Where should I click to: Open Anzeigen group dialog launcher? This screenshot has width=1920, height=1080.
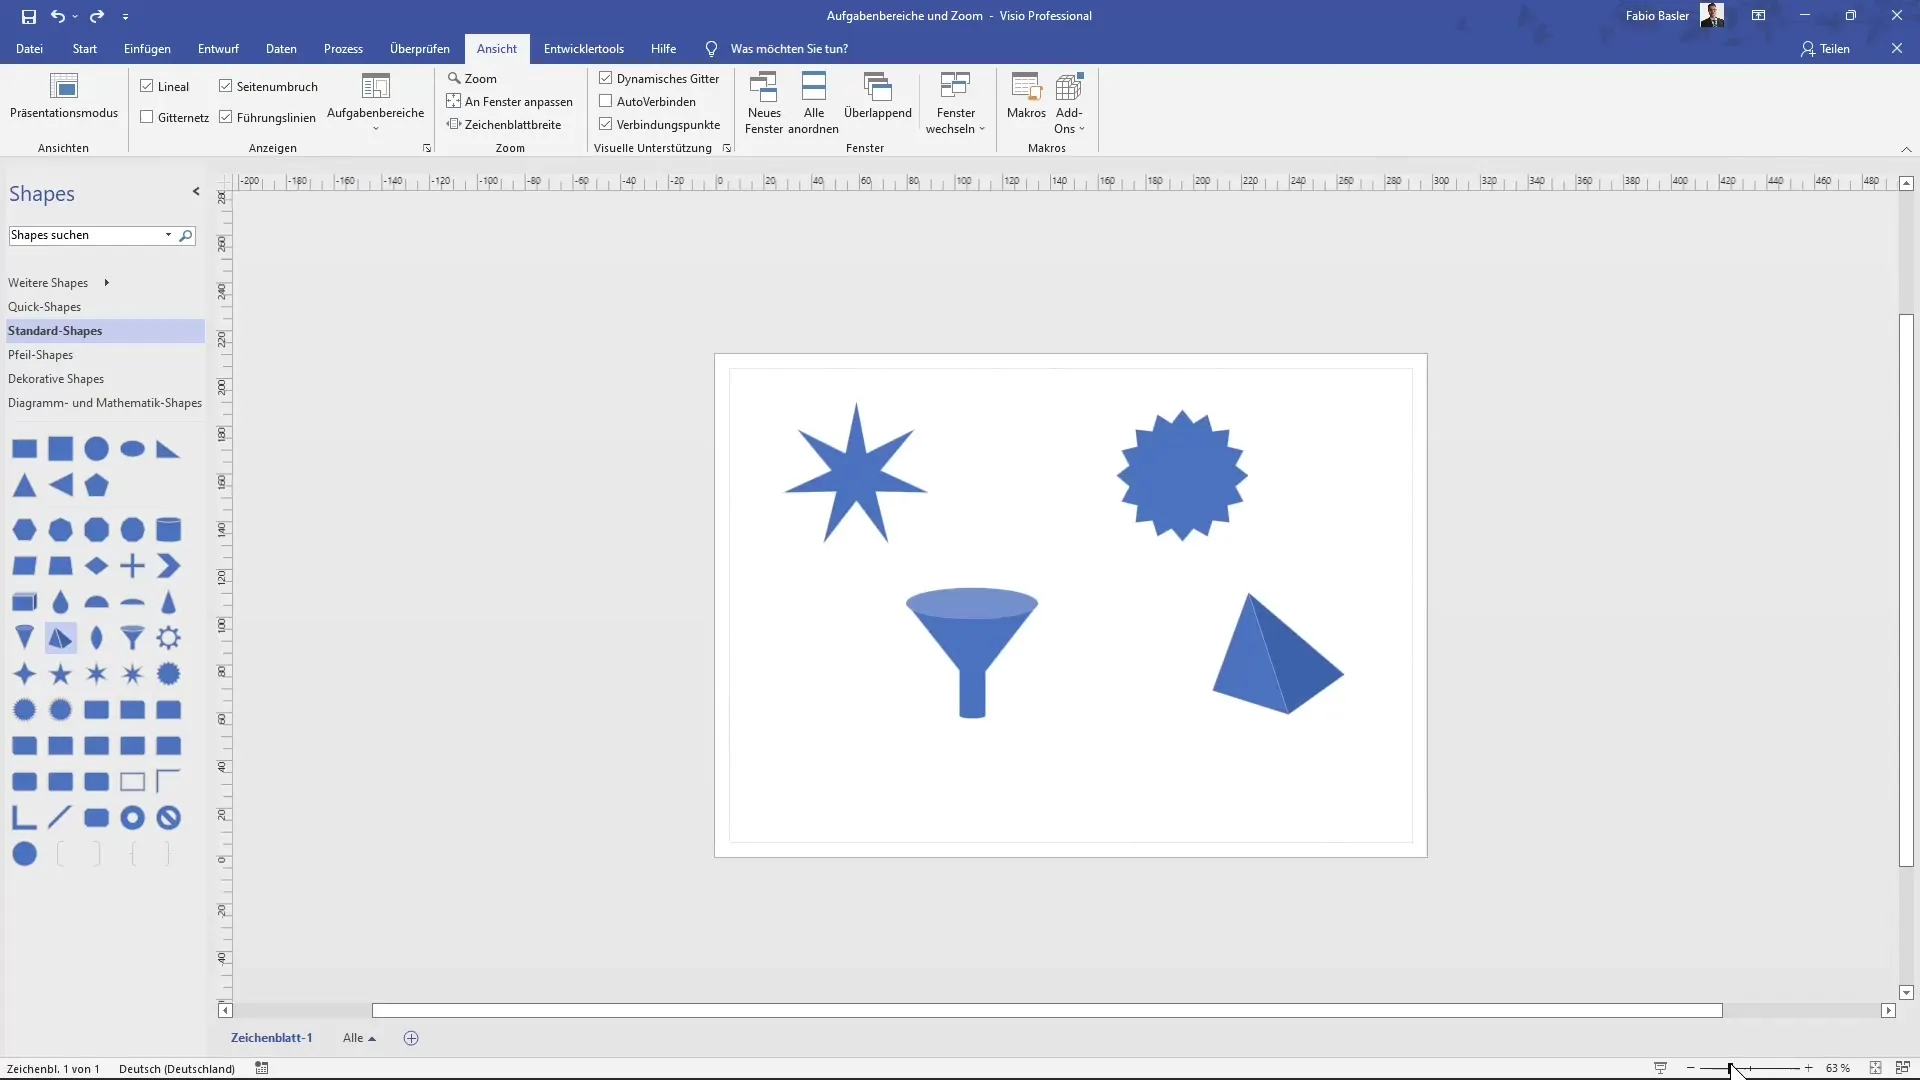427,148
